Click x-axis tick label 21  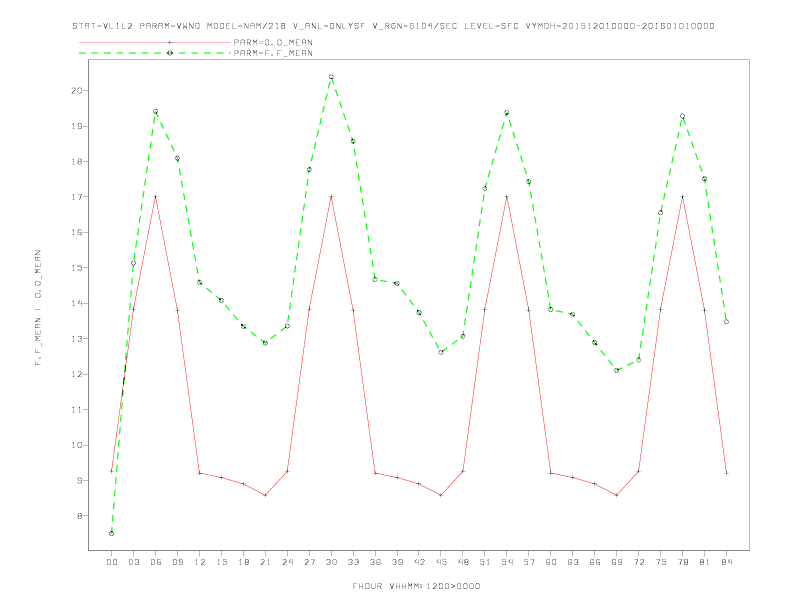click(265, 562)
